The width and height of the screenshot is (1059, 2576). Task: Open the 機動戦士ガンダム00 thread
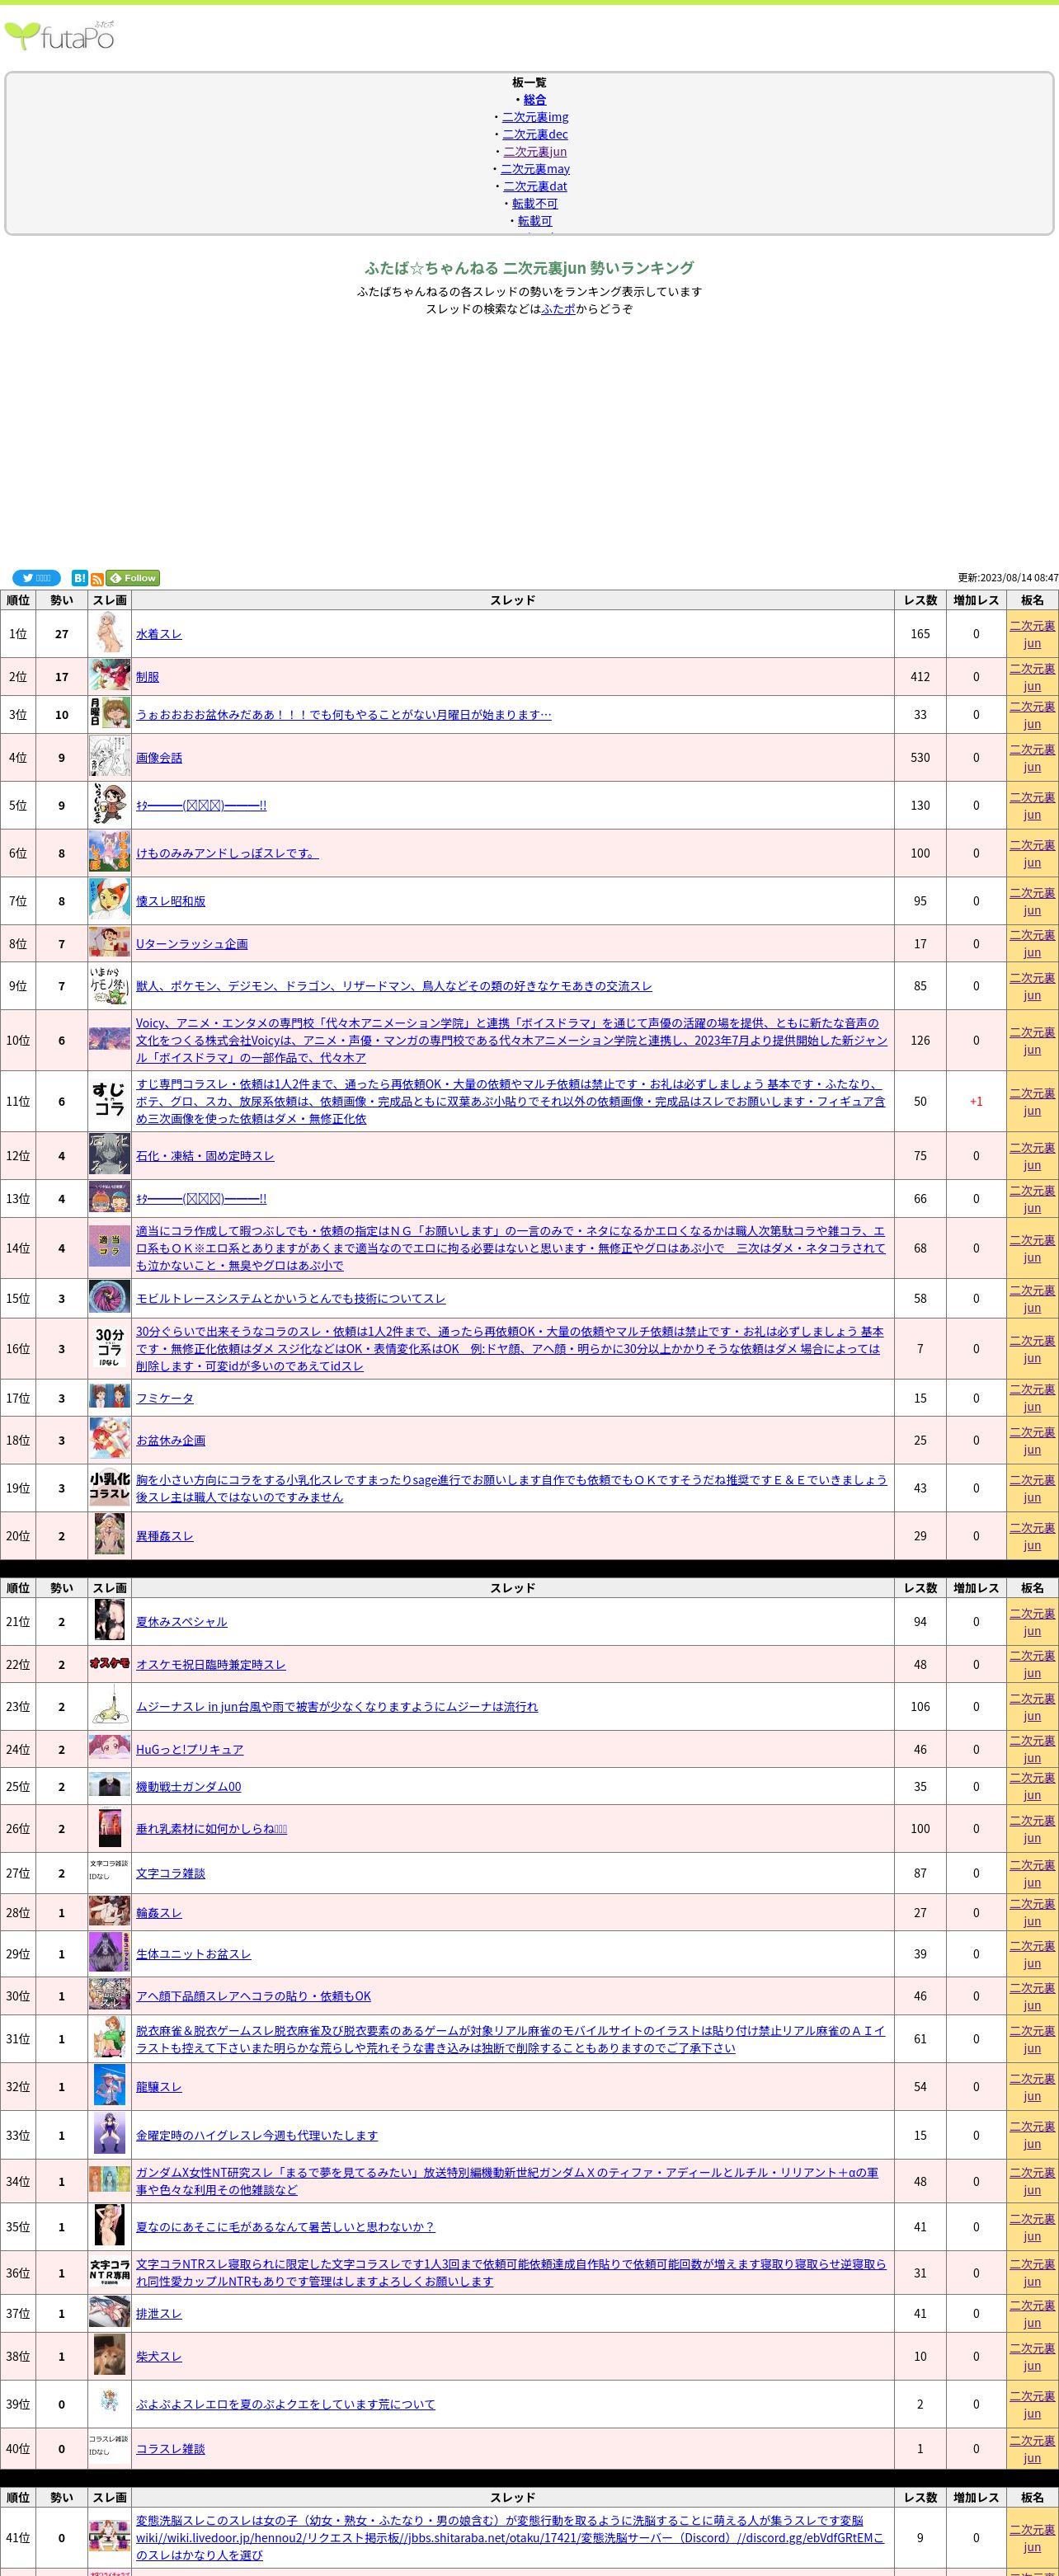coord(188,1787)
